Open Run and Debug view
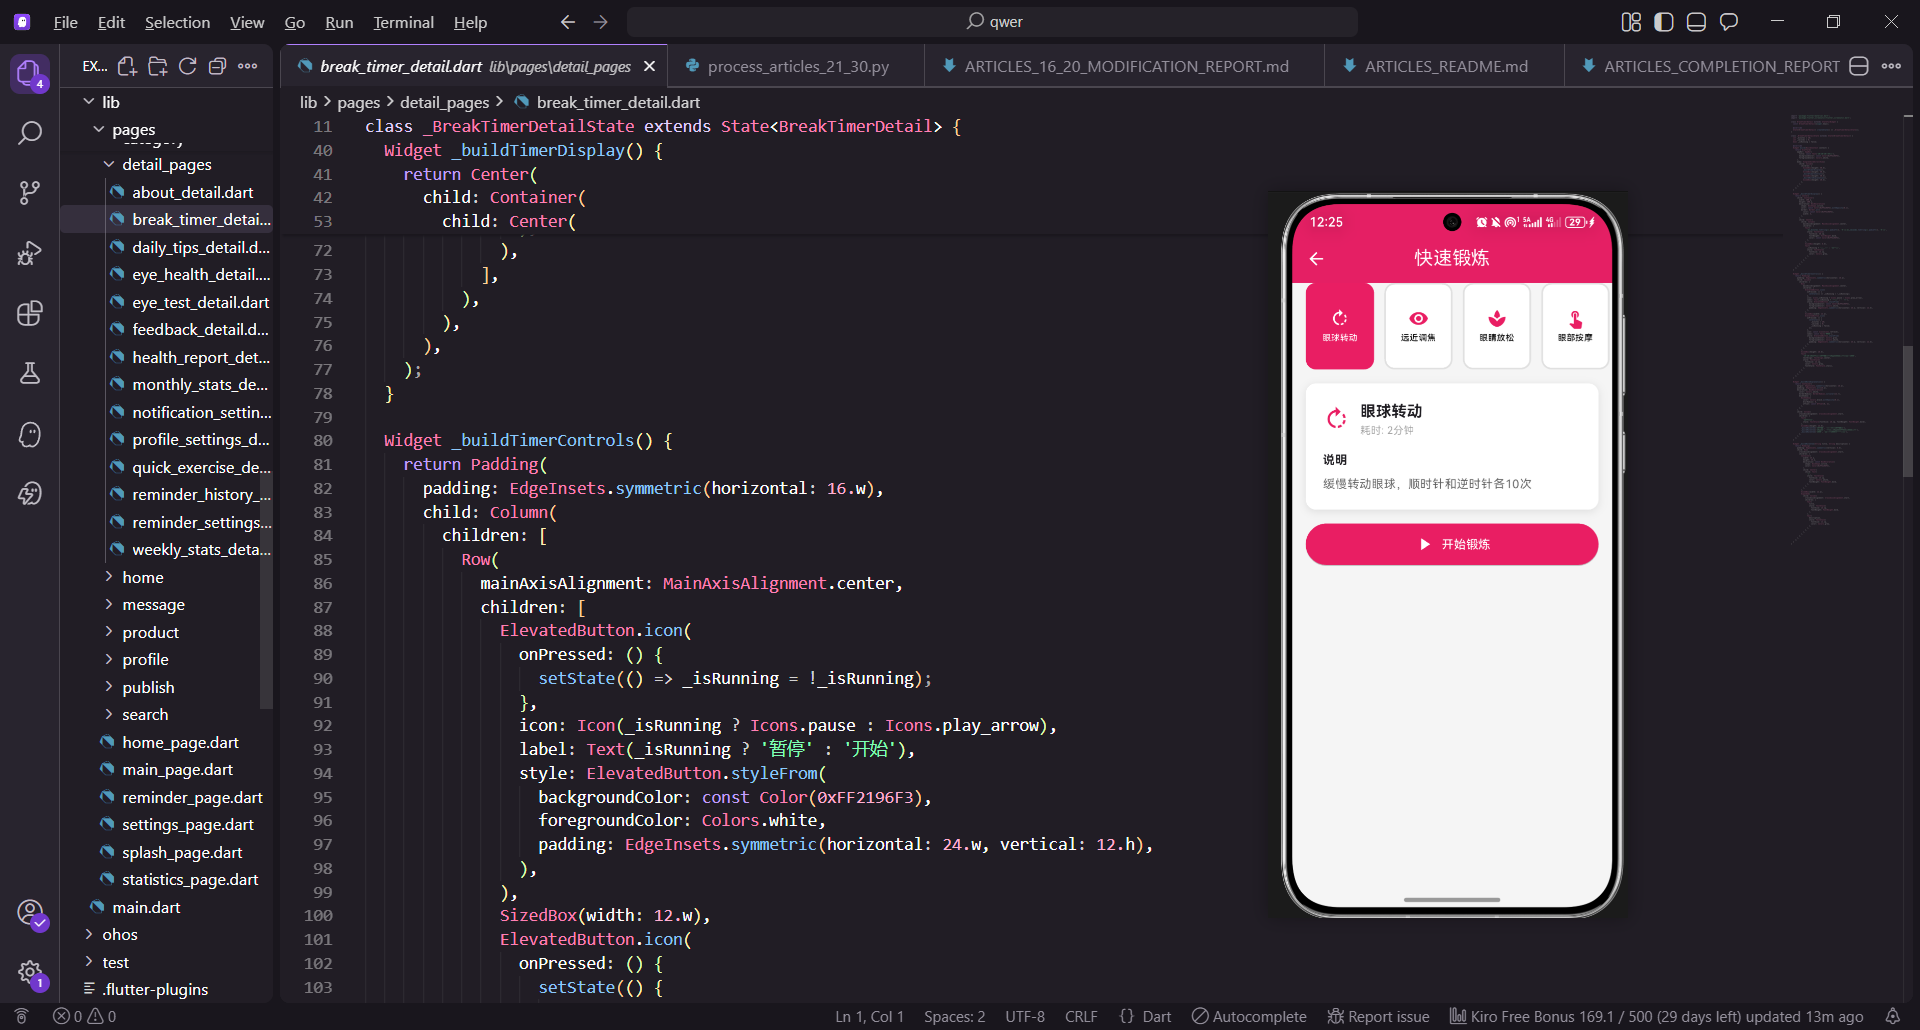 (30, 253)
